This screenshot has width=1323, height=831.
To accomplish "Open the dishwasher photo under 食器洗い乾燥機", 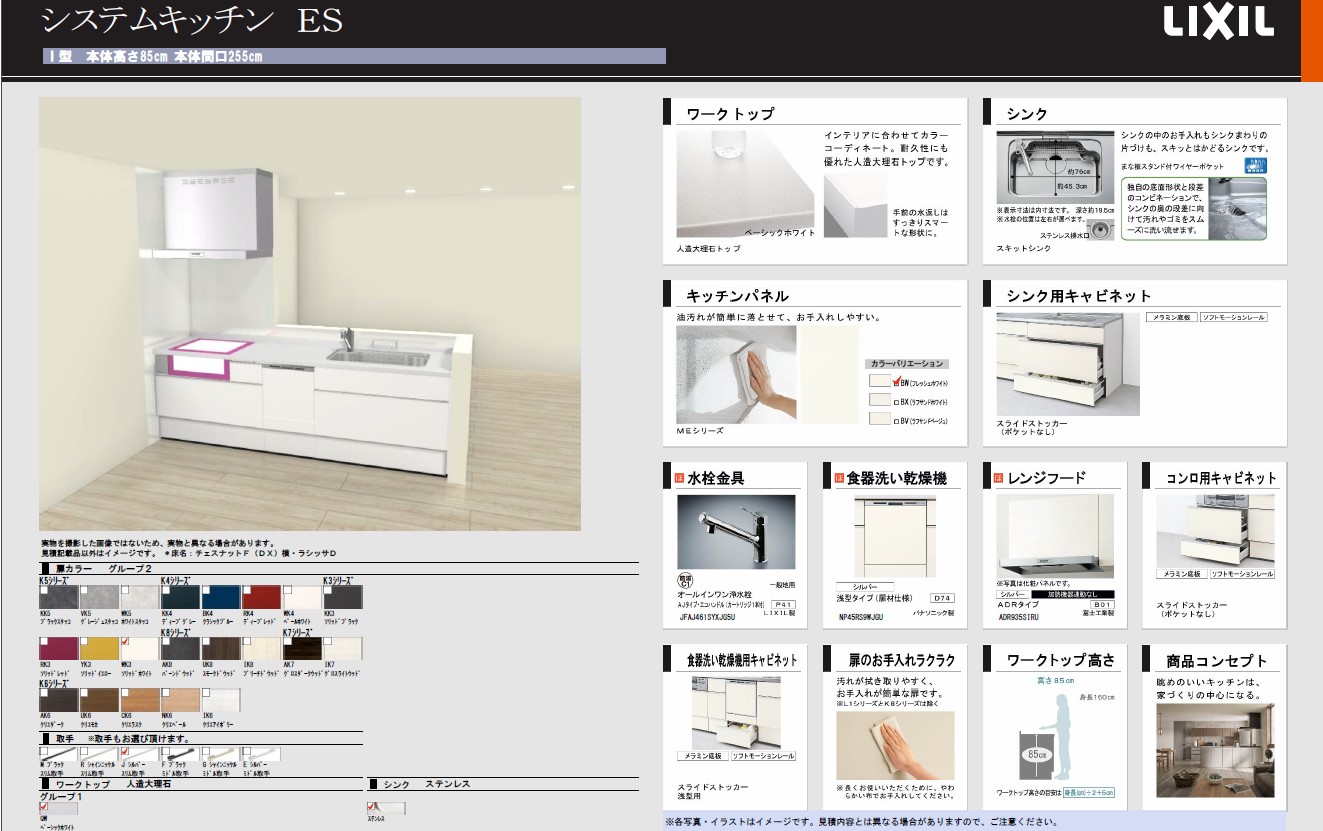I will pos(895,535).
